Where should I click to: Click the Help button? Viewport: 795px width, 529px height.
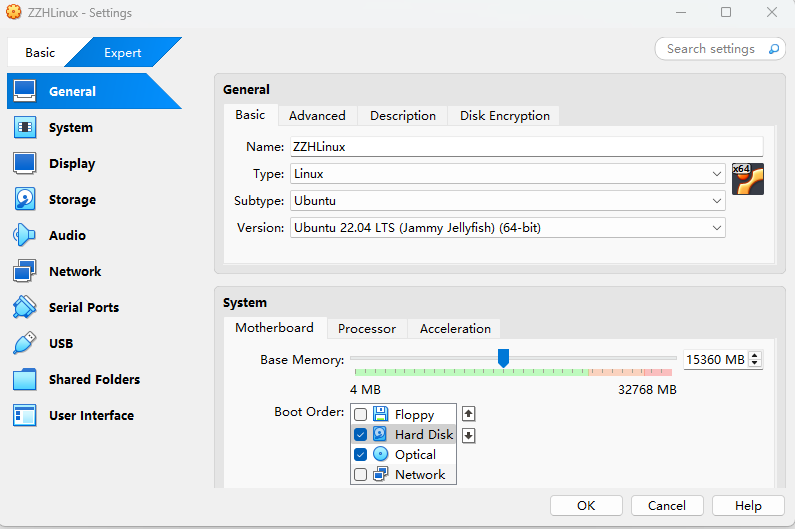pos(748,506)
